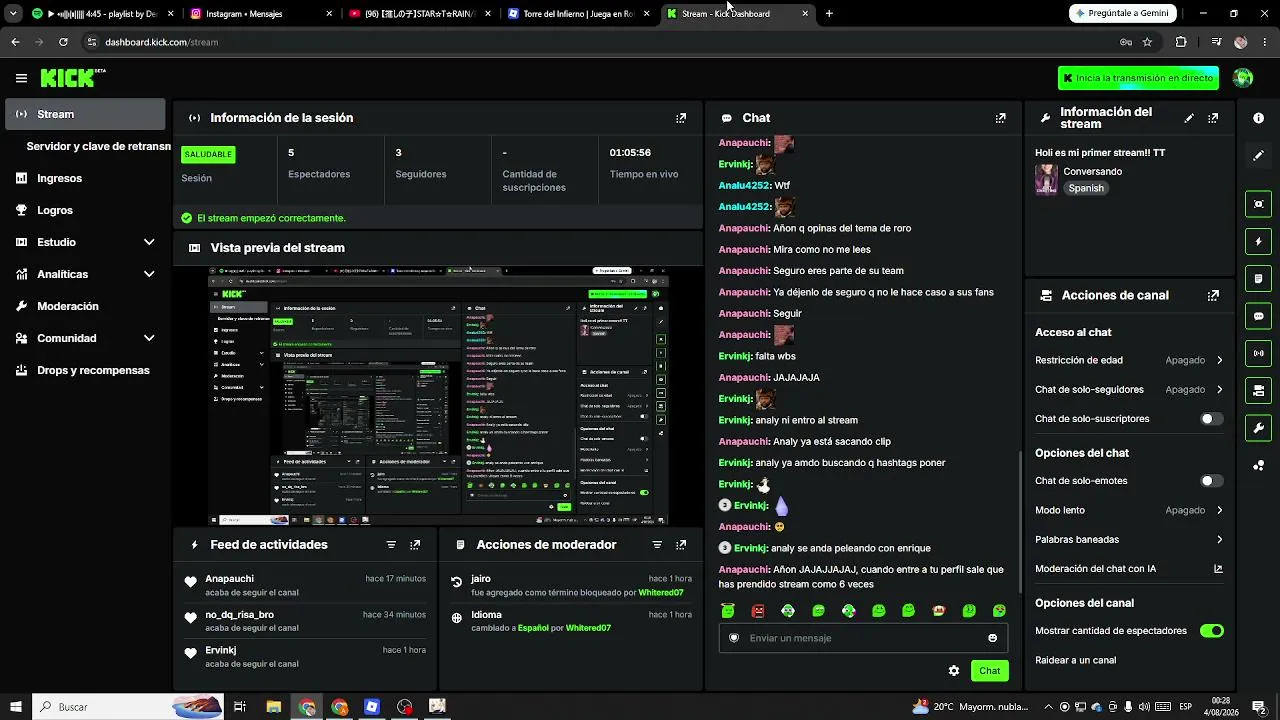Click the three-dots icon at bottom of right sidebar
The width and height of the screenshot is (1280, 720).
click(x=1258, y=465)
